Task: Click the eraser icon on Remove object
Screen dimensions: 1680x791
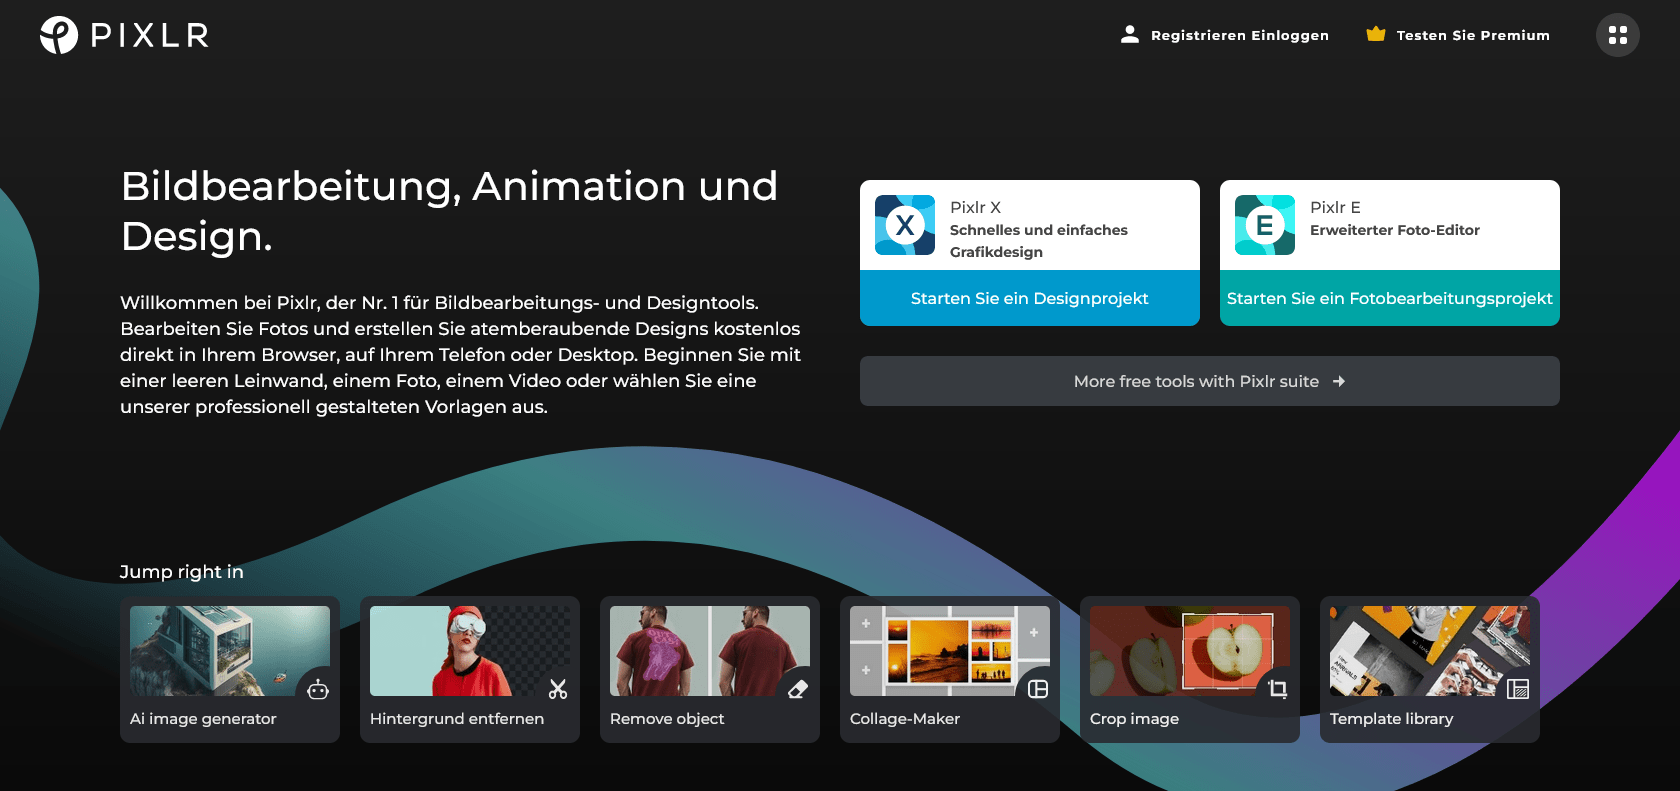Action: coord(798,689)
